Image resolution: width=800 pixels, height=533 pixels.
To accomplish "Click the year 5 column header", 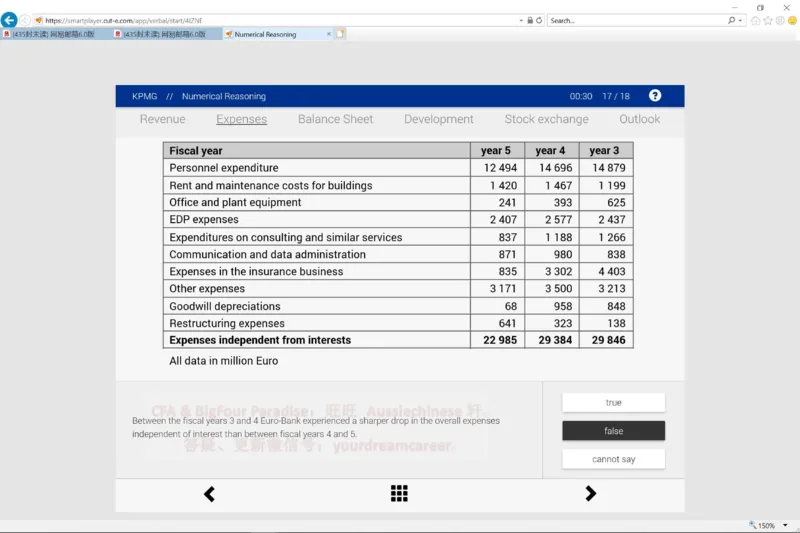I will pyautogui.click(x=495, y=150).
